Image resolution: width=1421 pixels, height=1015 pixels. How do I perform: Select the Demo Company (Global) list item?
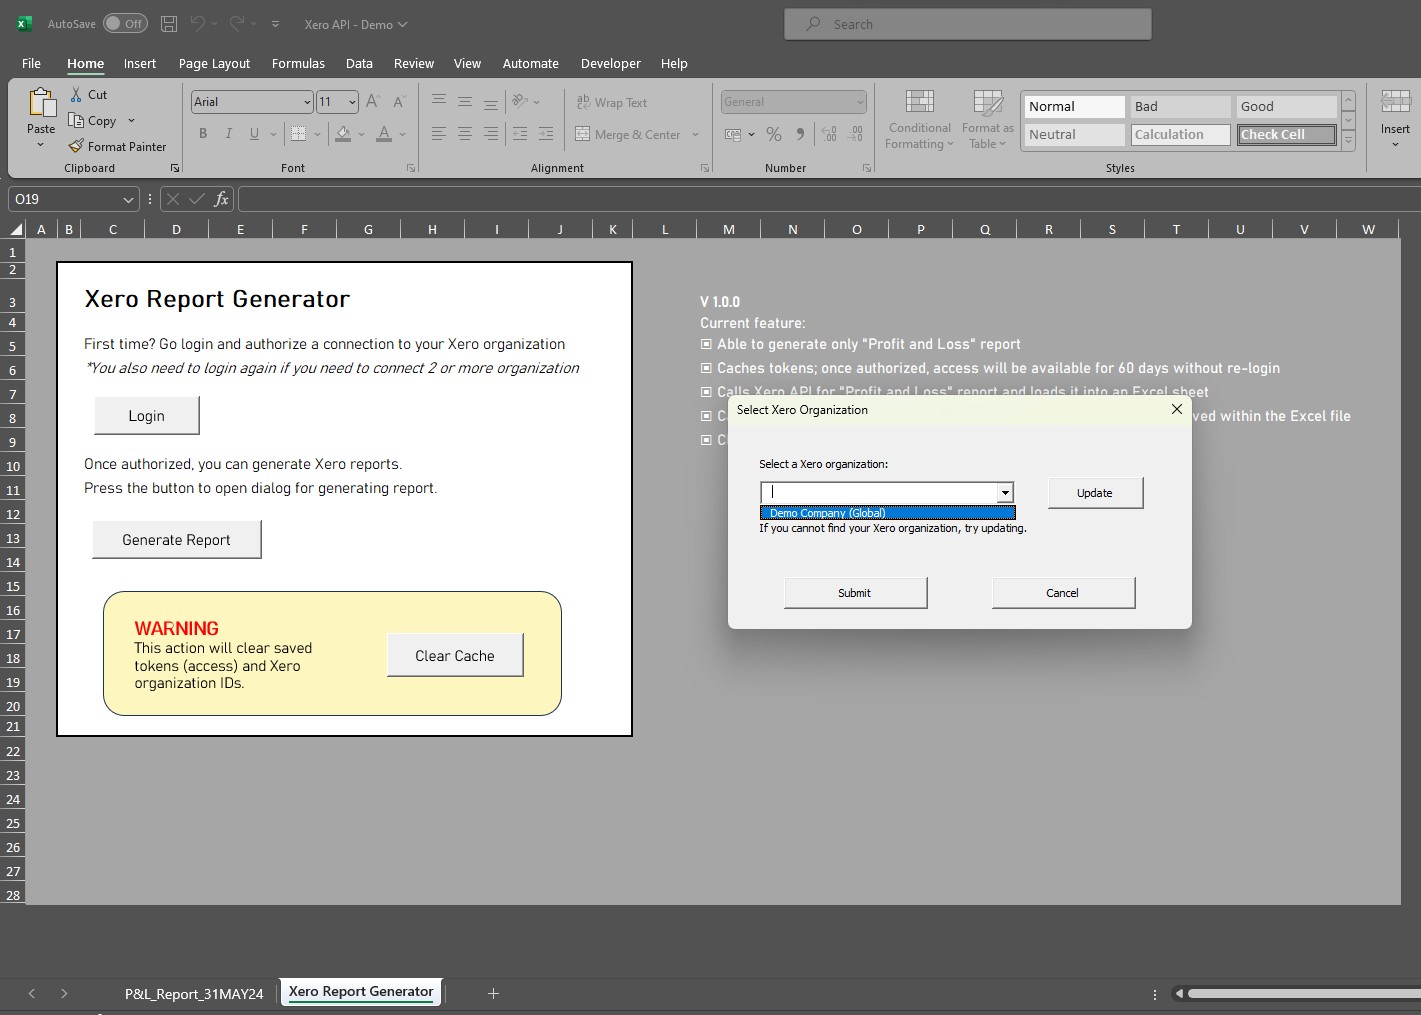point(888,513)
